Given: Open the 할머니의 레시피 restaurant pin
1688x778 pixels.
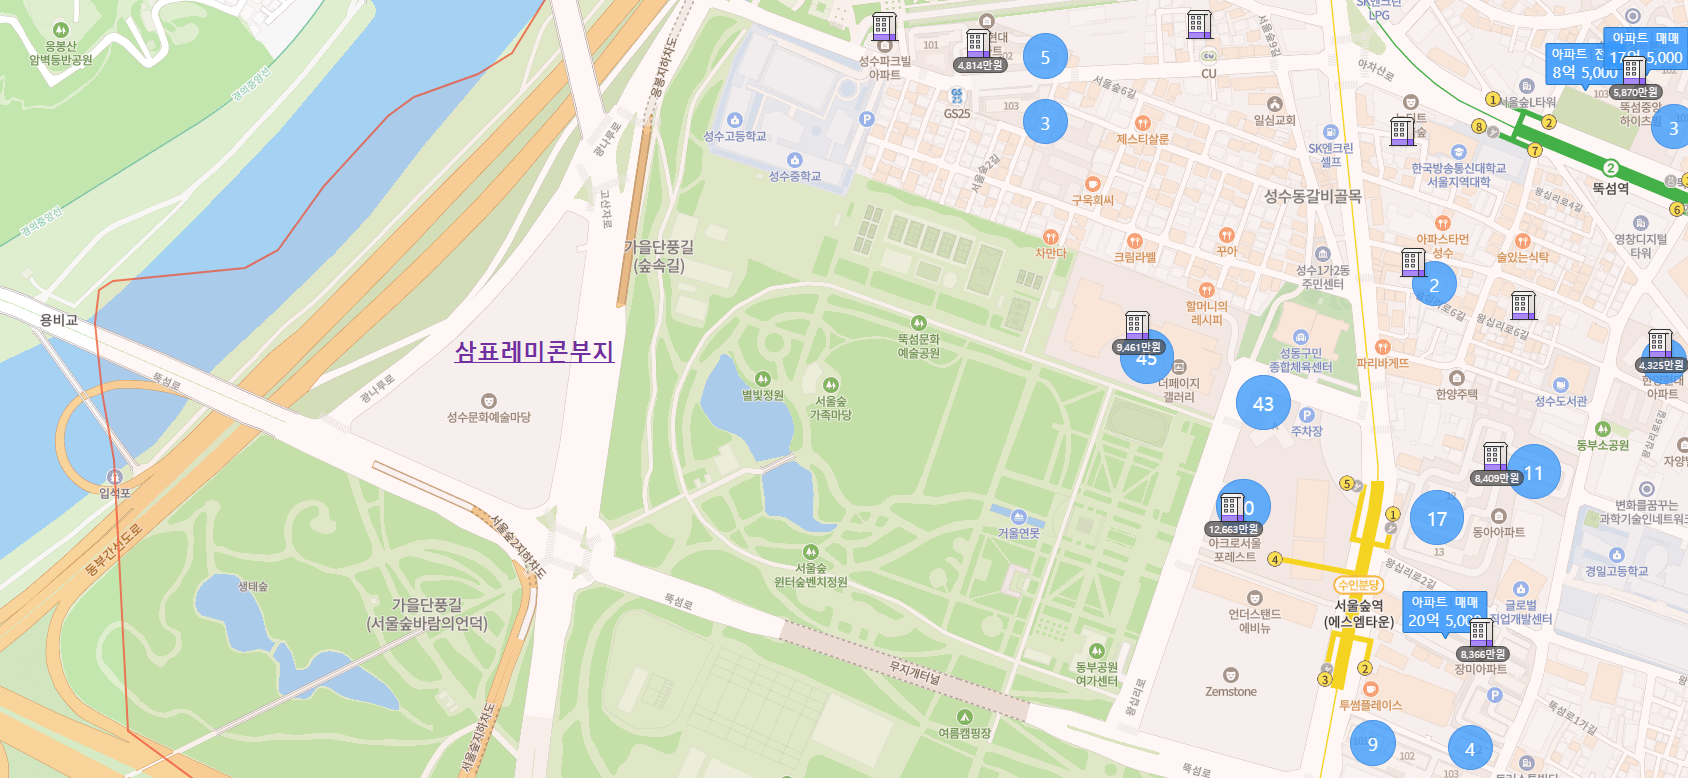Looking at the screenshot, I should tap(1206, 290).
